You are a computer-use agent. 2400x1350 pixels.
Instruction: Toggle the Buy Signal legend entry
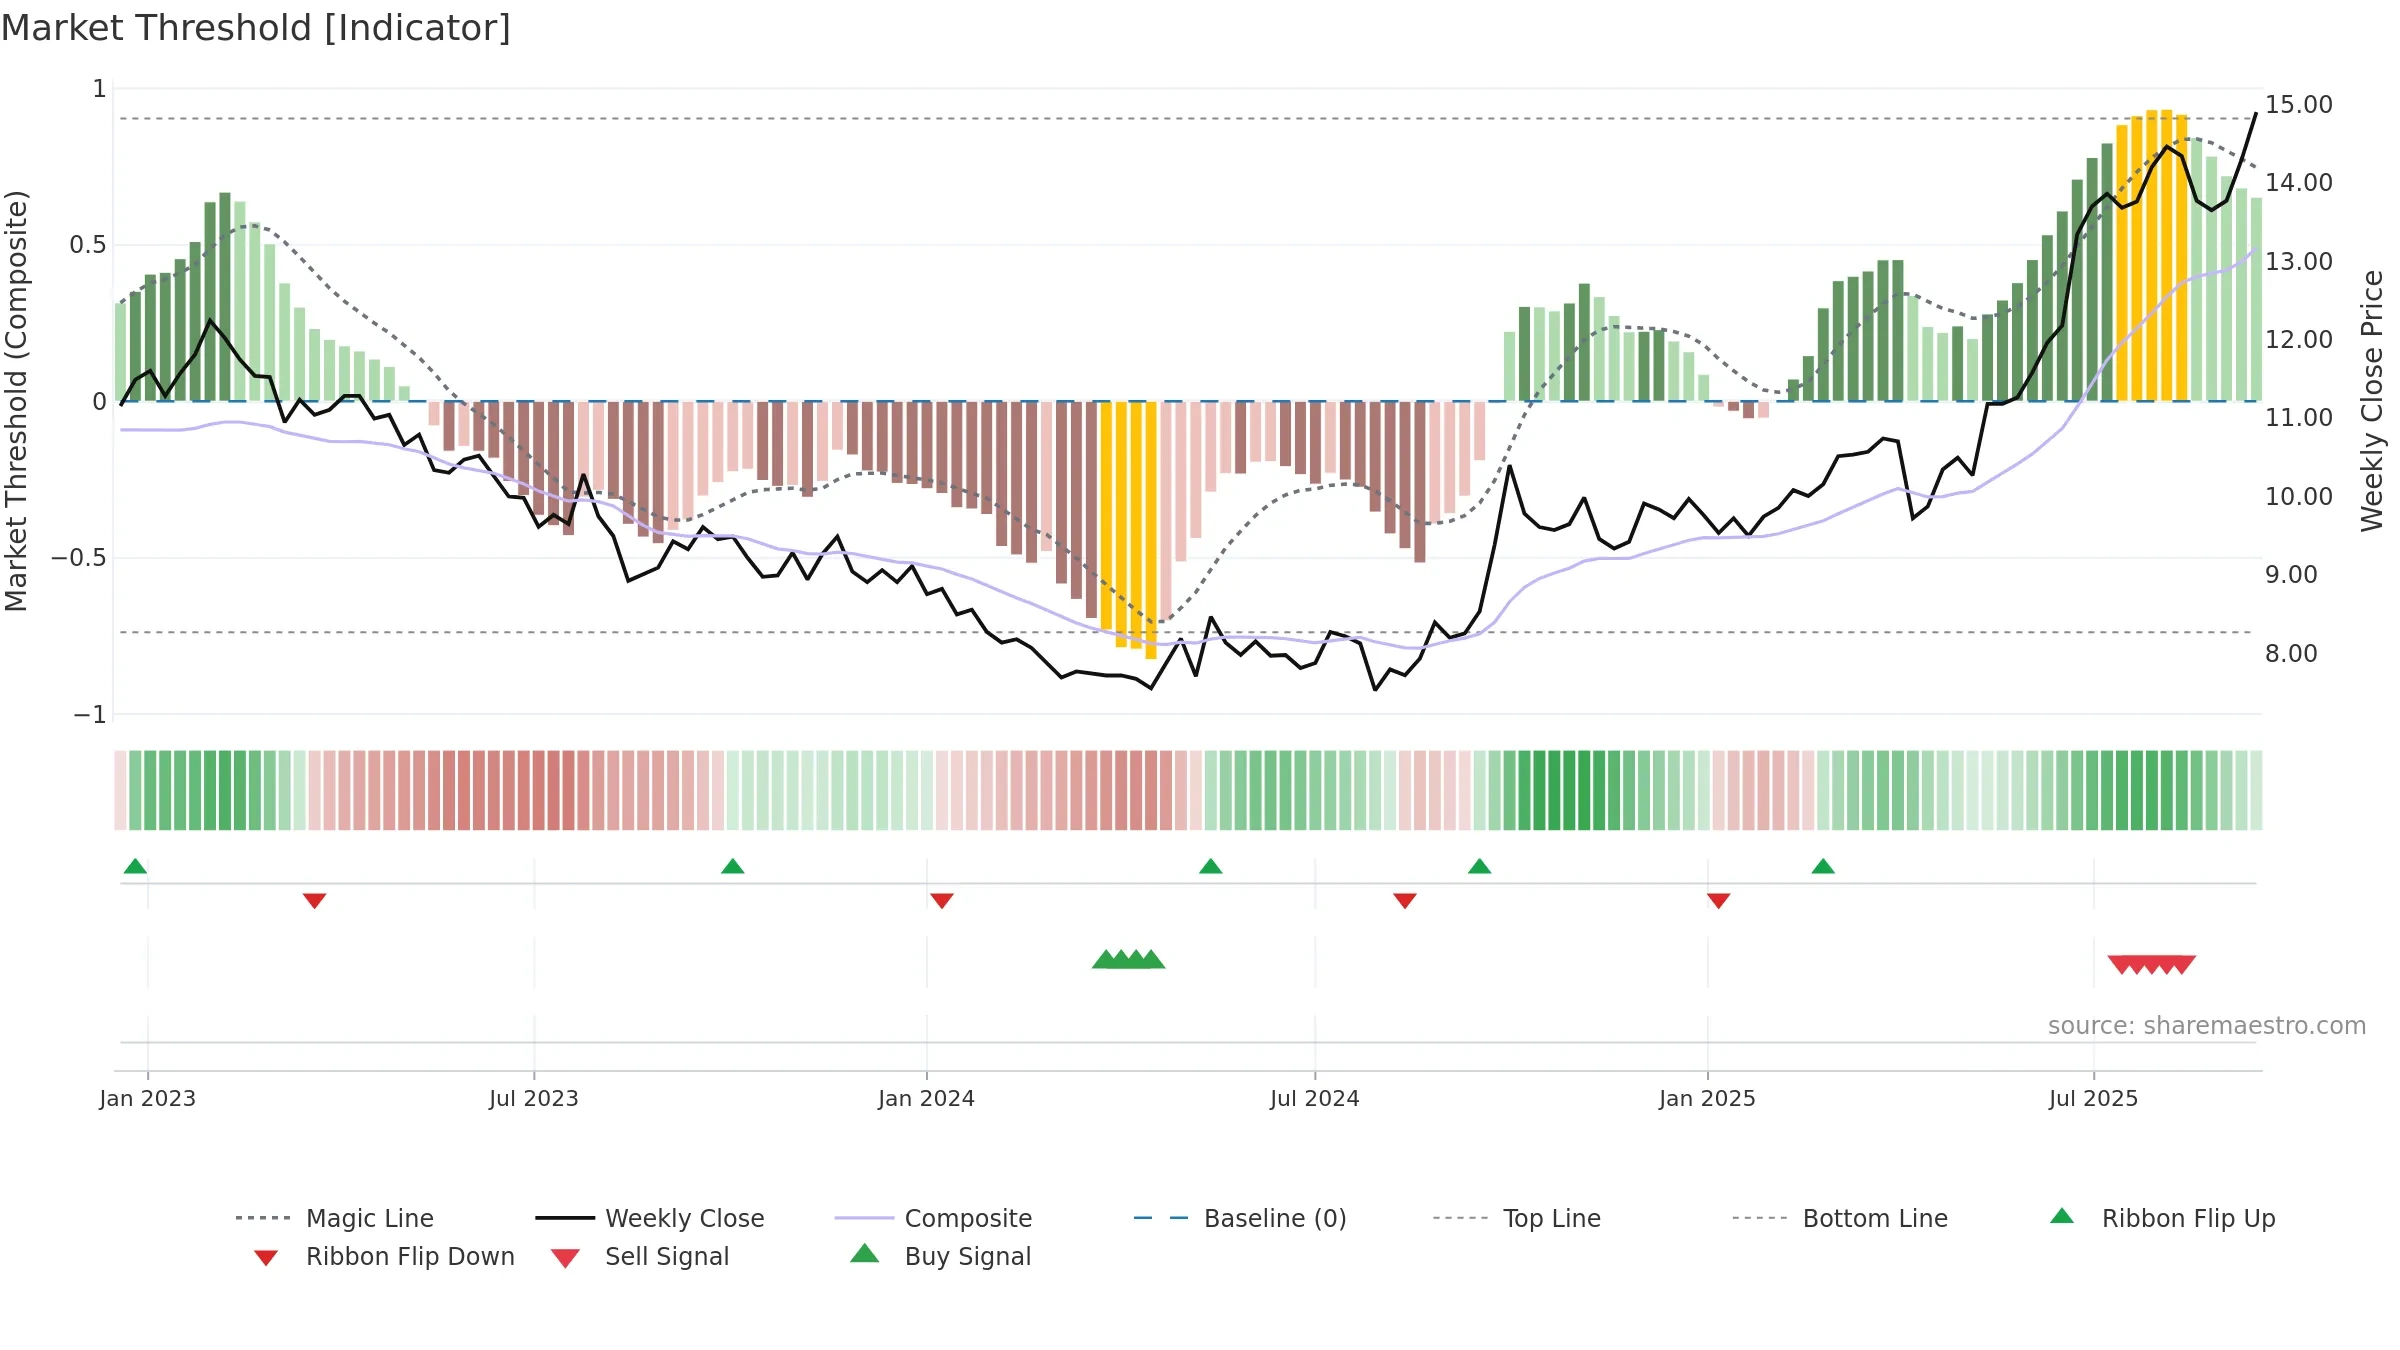pos(940,1256)
